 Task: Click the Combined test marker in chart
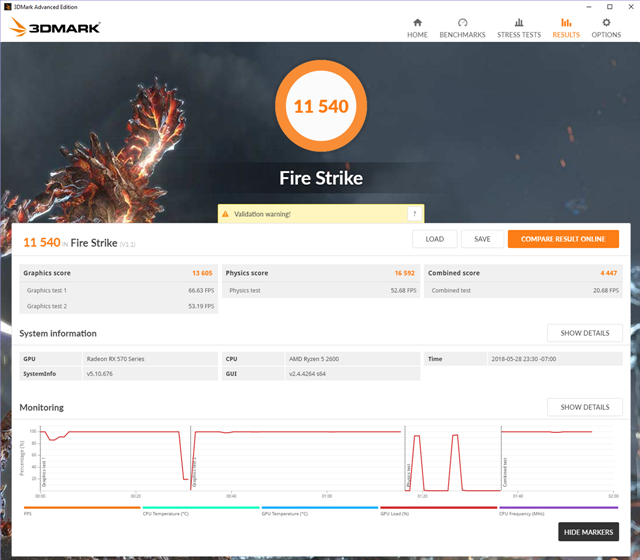point(505,472)
